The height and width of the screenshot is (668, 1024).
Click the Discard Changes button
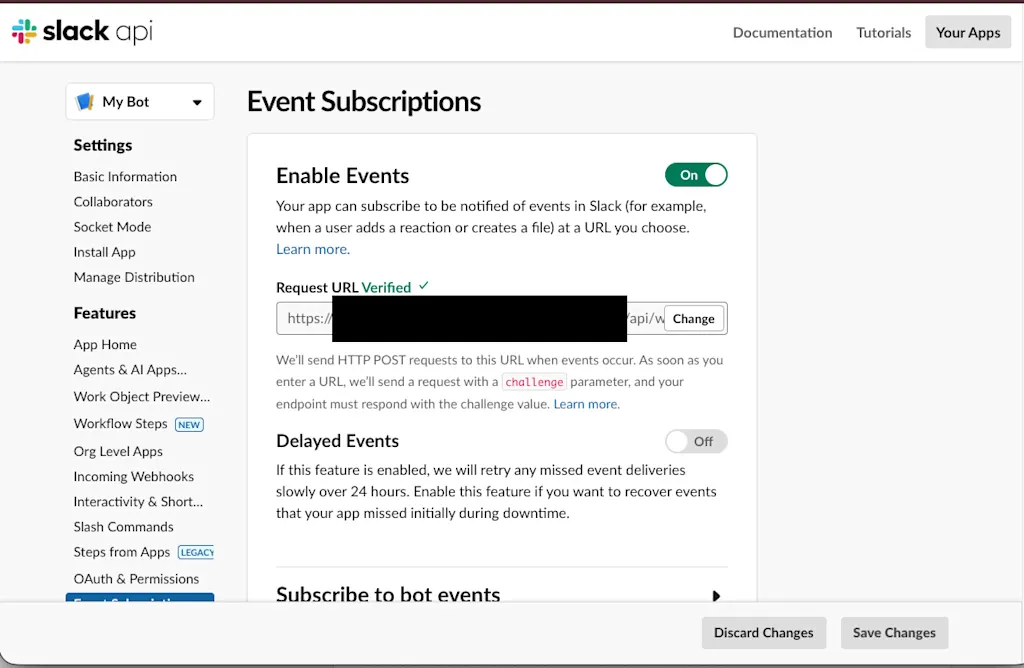coord(763,633)
